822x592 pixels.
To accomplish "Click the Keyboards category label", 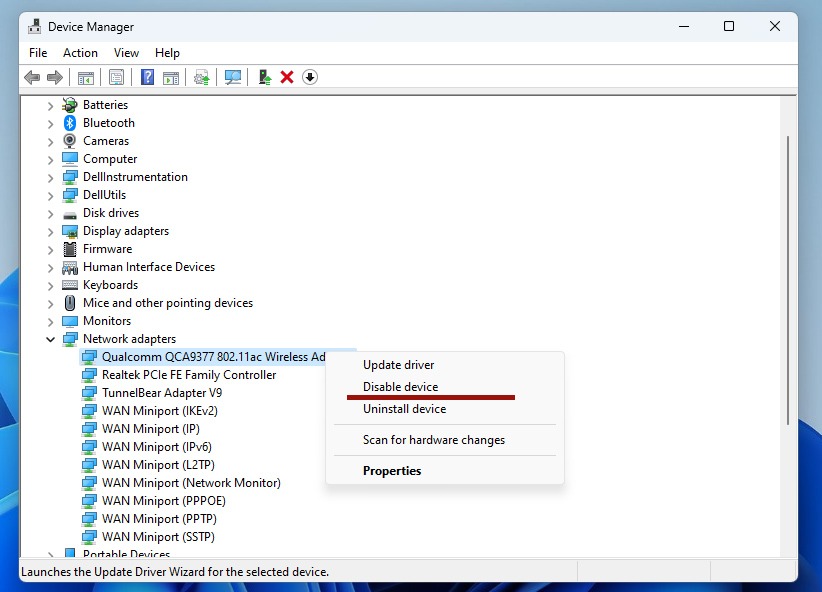I will pyautogui.click(x=111, y=284).
